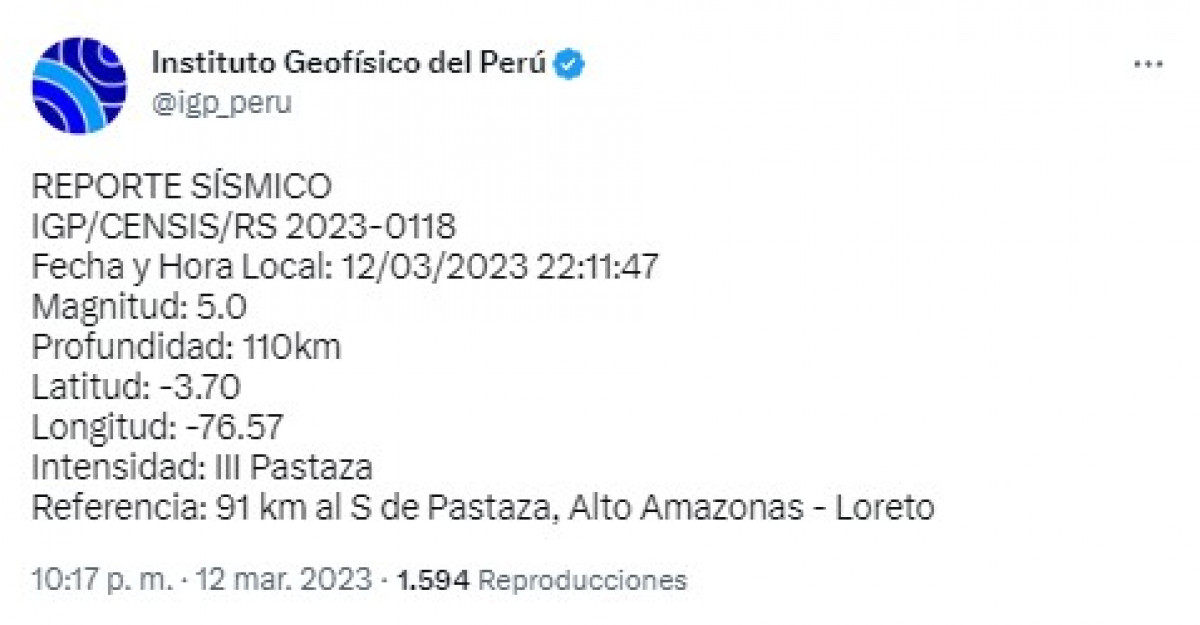Open the Instituto Geofísico del Perú display name
Image resolution: width=1200 pixels, height=625 pixels.
pos(349,63)
